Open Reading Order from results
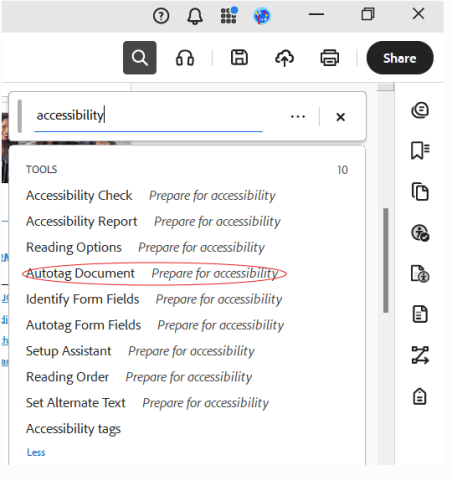 tap(139, 377)
